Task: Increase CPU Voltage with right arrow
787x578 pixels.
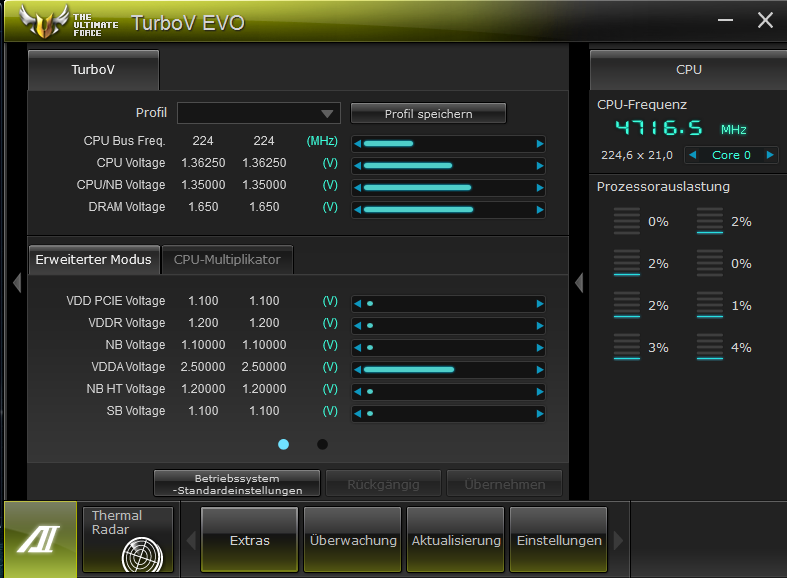Action: [x=540, y=166]
